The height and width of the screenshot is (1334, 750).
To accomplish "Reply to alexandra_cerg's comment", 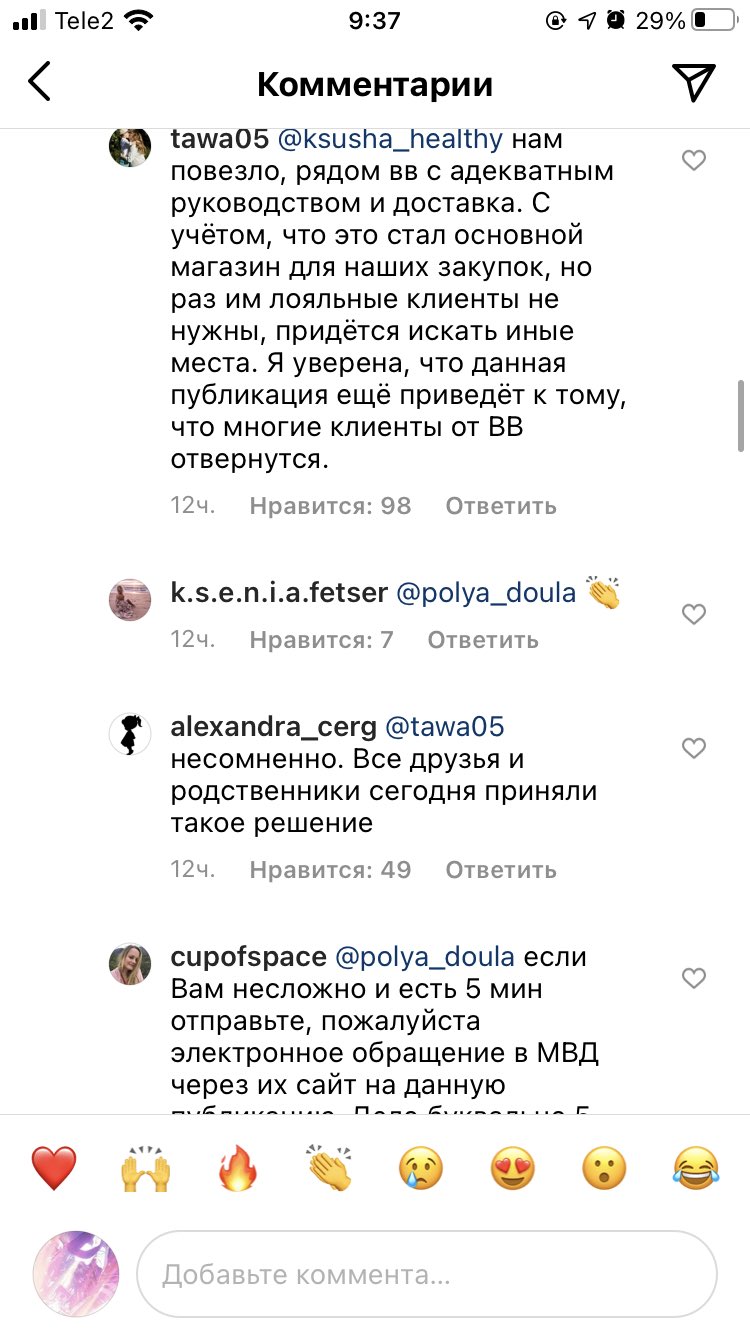I will click(x=500, y=870).
